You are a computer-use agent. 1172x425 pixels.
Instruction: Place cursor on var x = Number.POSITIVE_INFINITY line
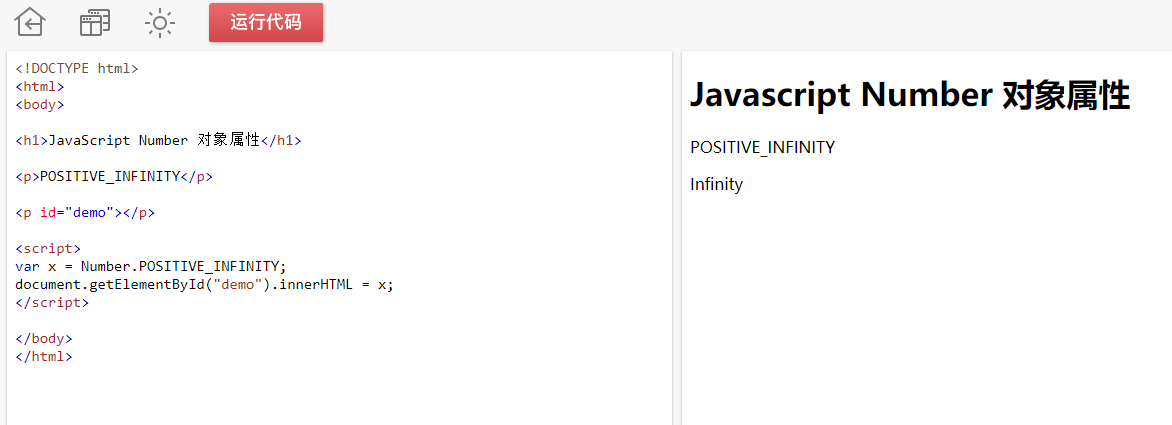click(x=151, y=266)
